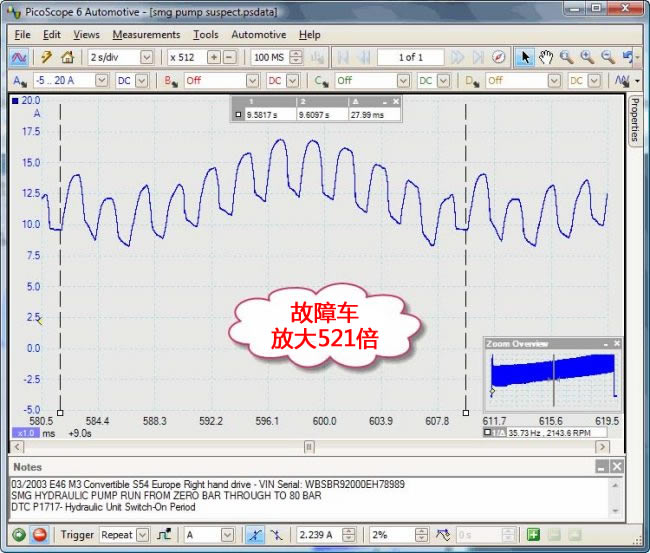The width and height of the screenshot is (650, 553).
Task: Open the Measurements menu
Action: point(146,34)
